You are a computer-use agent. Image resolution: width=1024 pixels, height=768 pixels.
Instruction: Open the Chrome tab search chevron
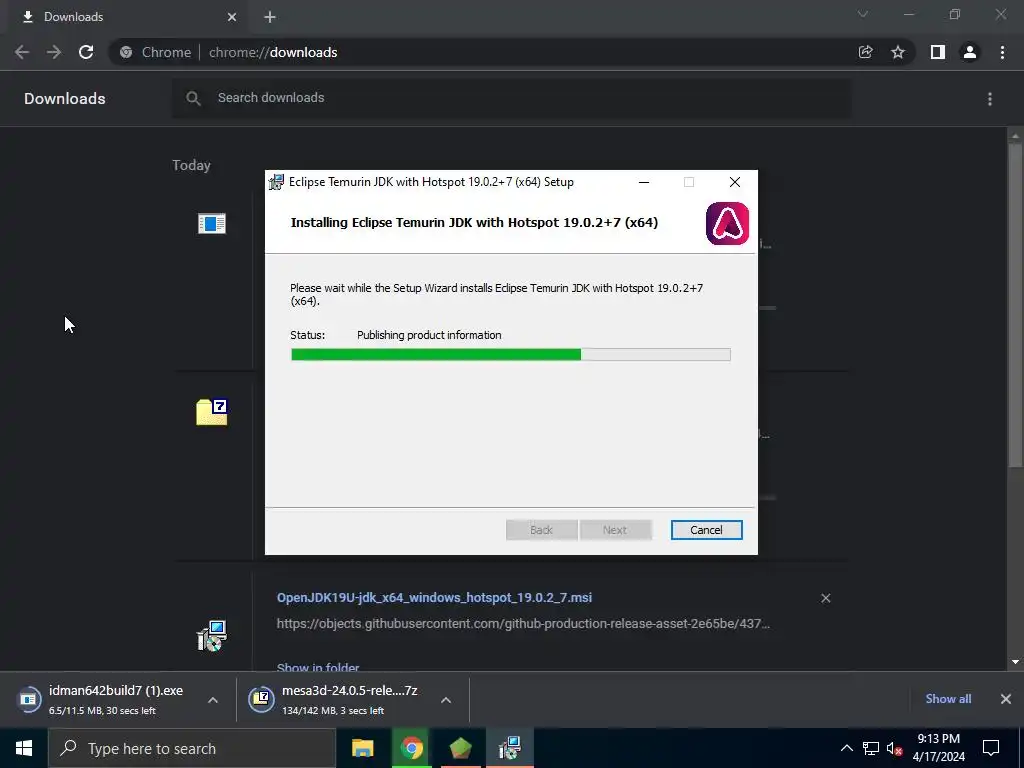coord(863,14)
